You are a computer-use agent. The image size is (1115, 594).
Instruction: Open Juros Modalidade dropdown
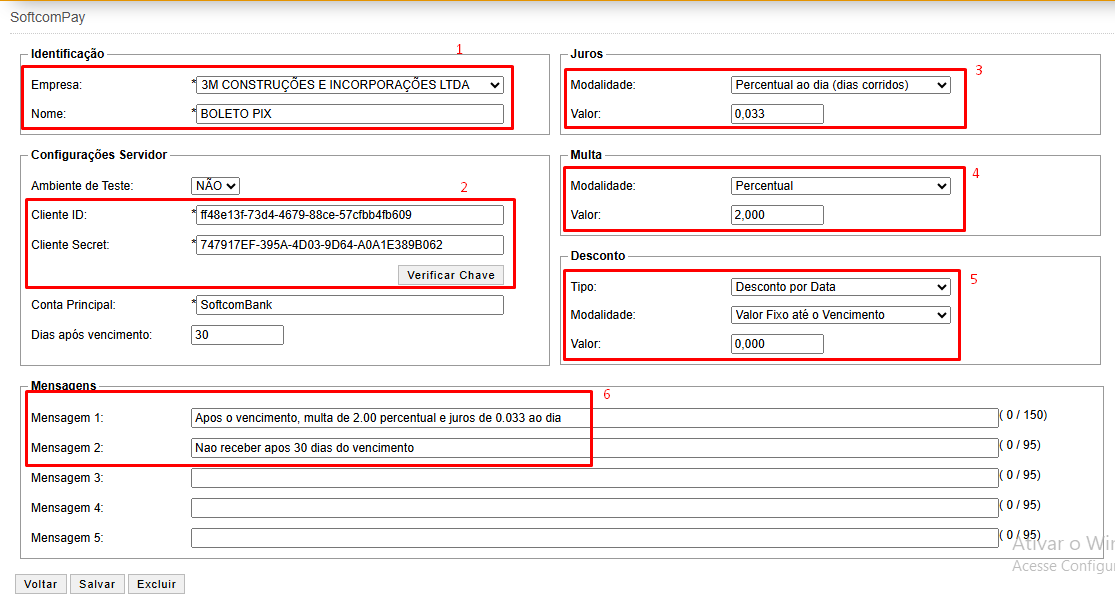840,85
